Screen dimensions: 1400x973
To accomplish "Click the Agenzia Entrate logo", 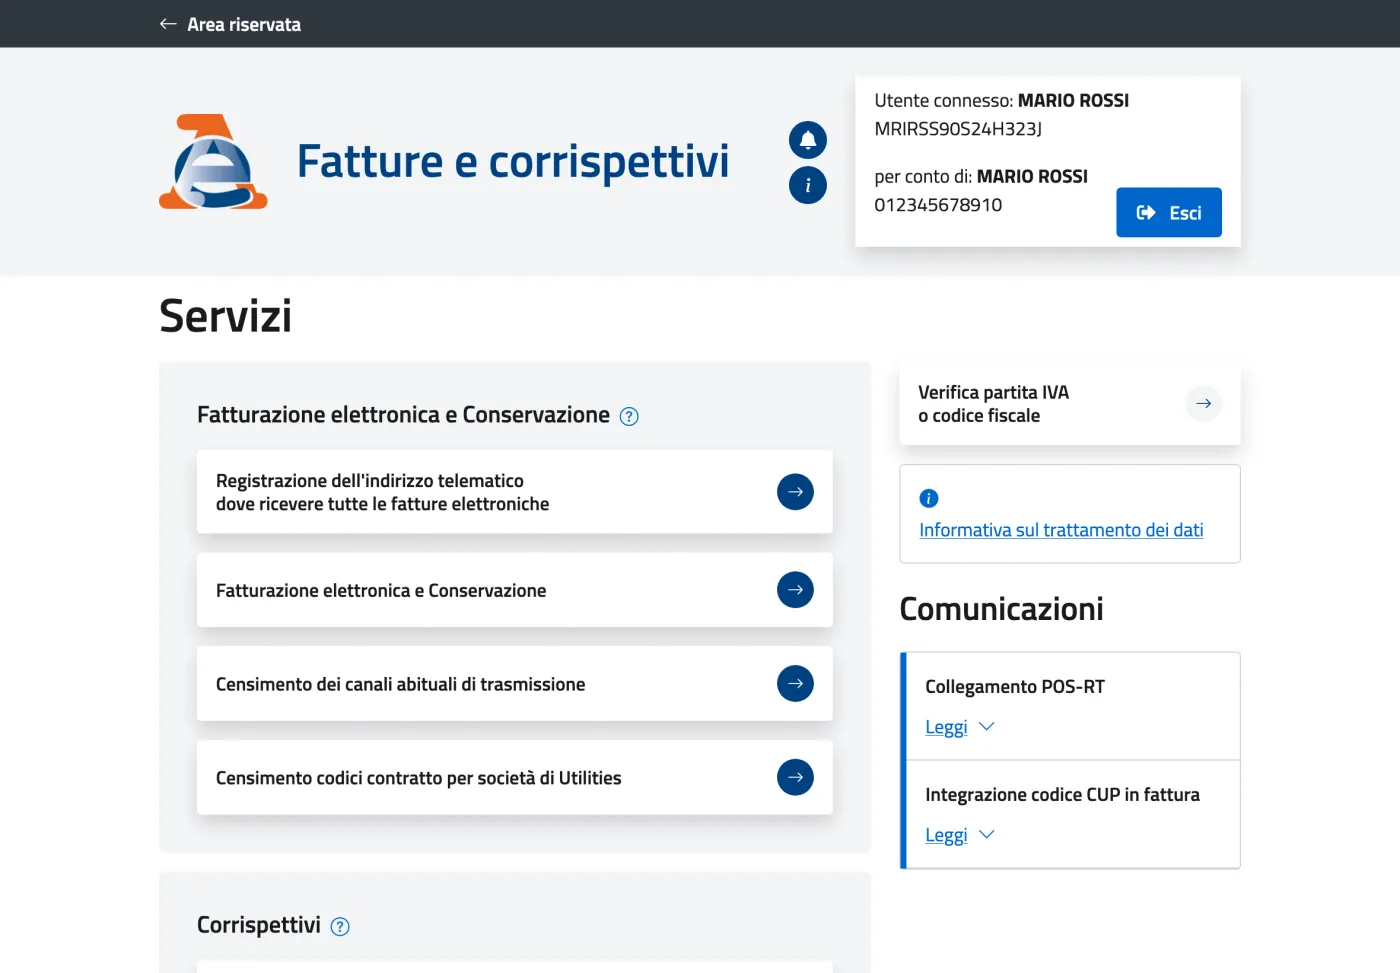I will [x=213, y=161].
